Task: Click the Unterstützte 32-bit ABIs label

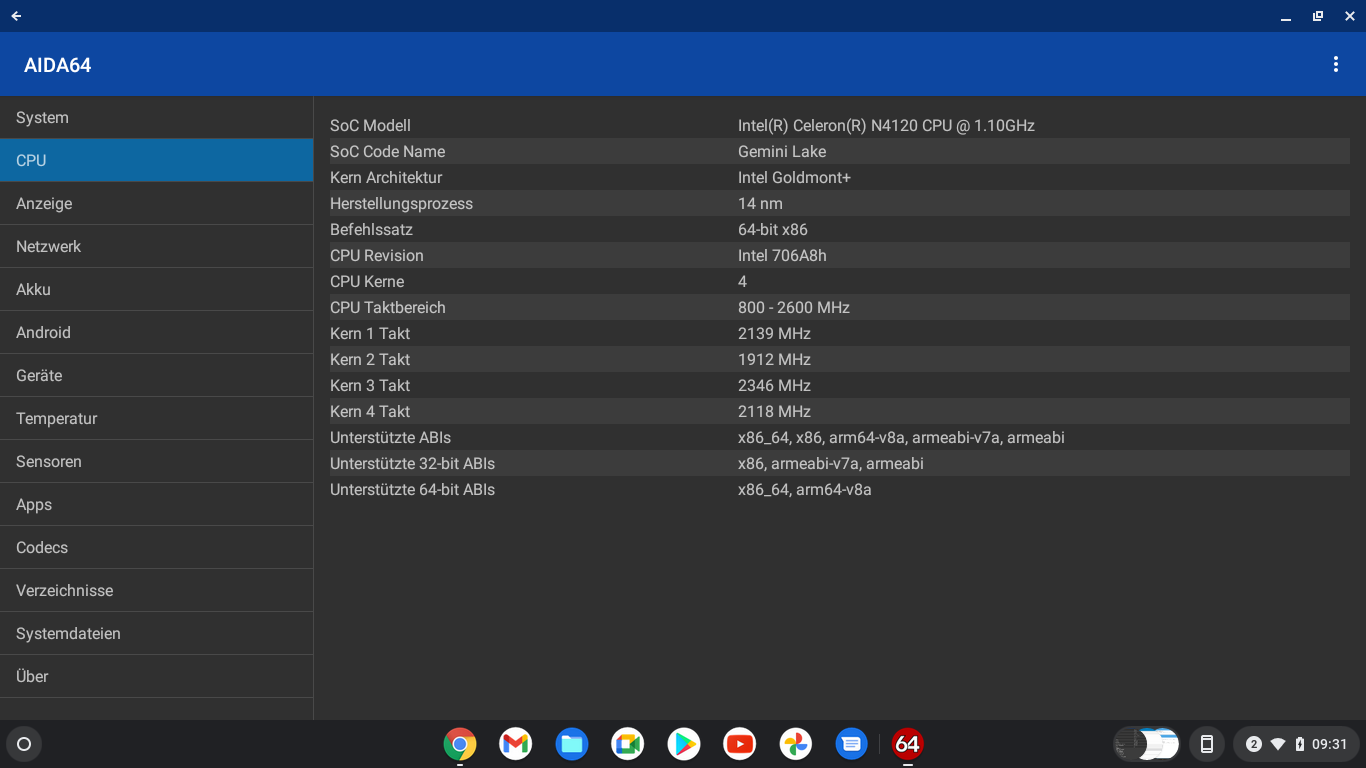Action: (x=412, y=463)
